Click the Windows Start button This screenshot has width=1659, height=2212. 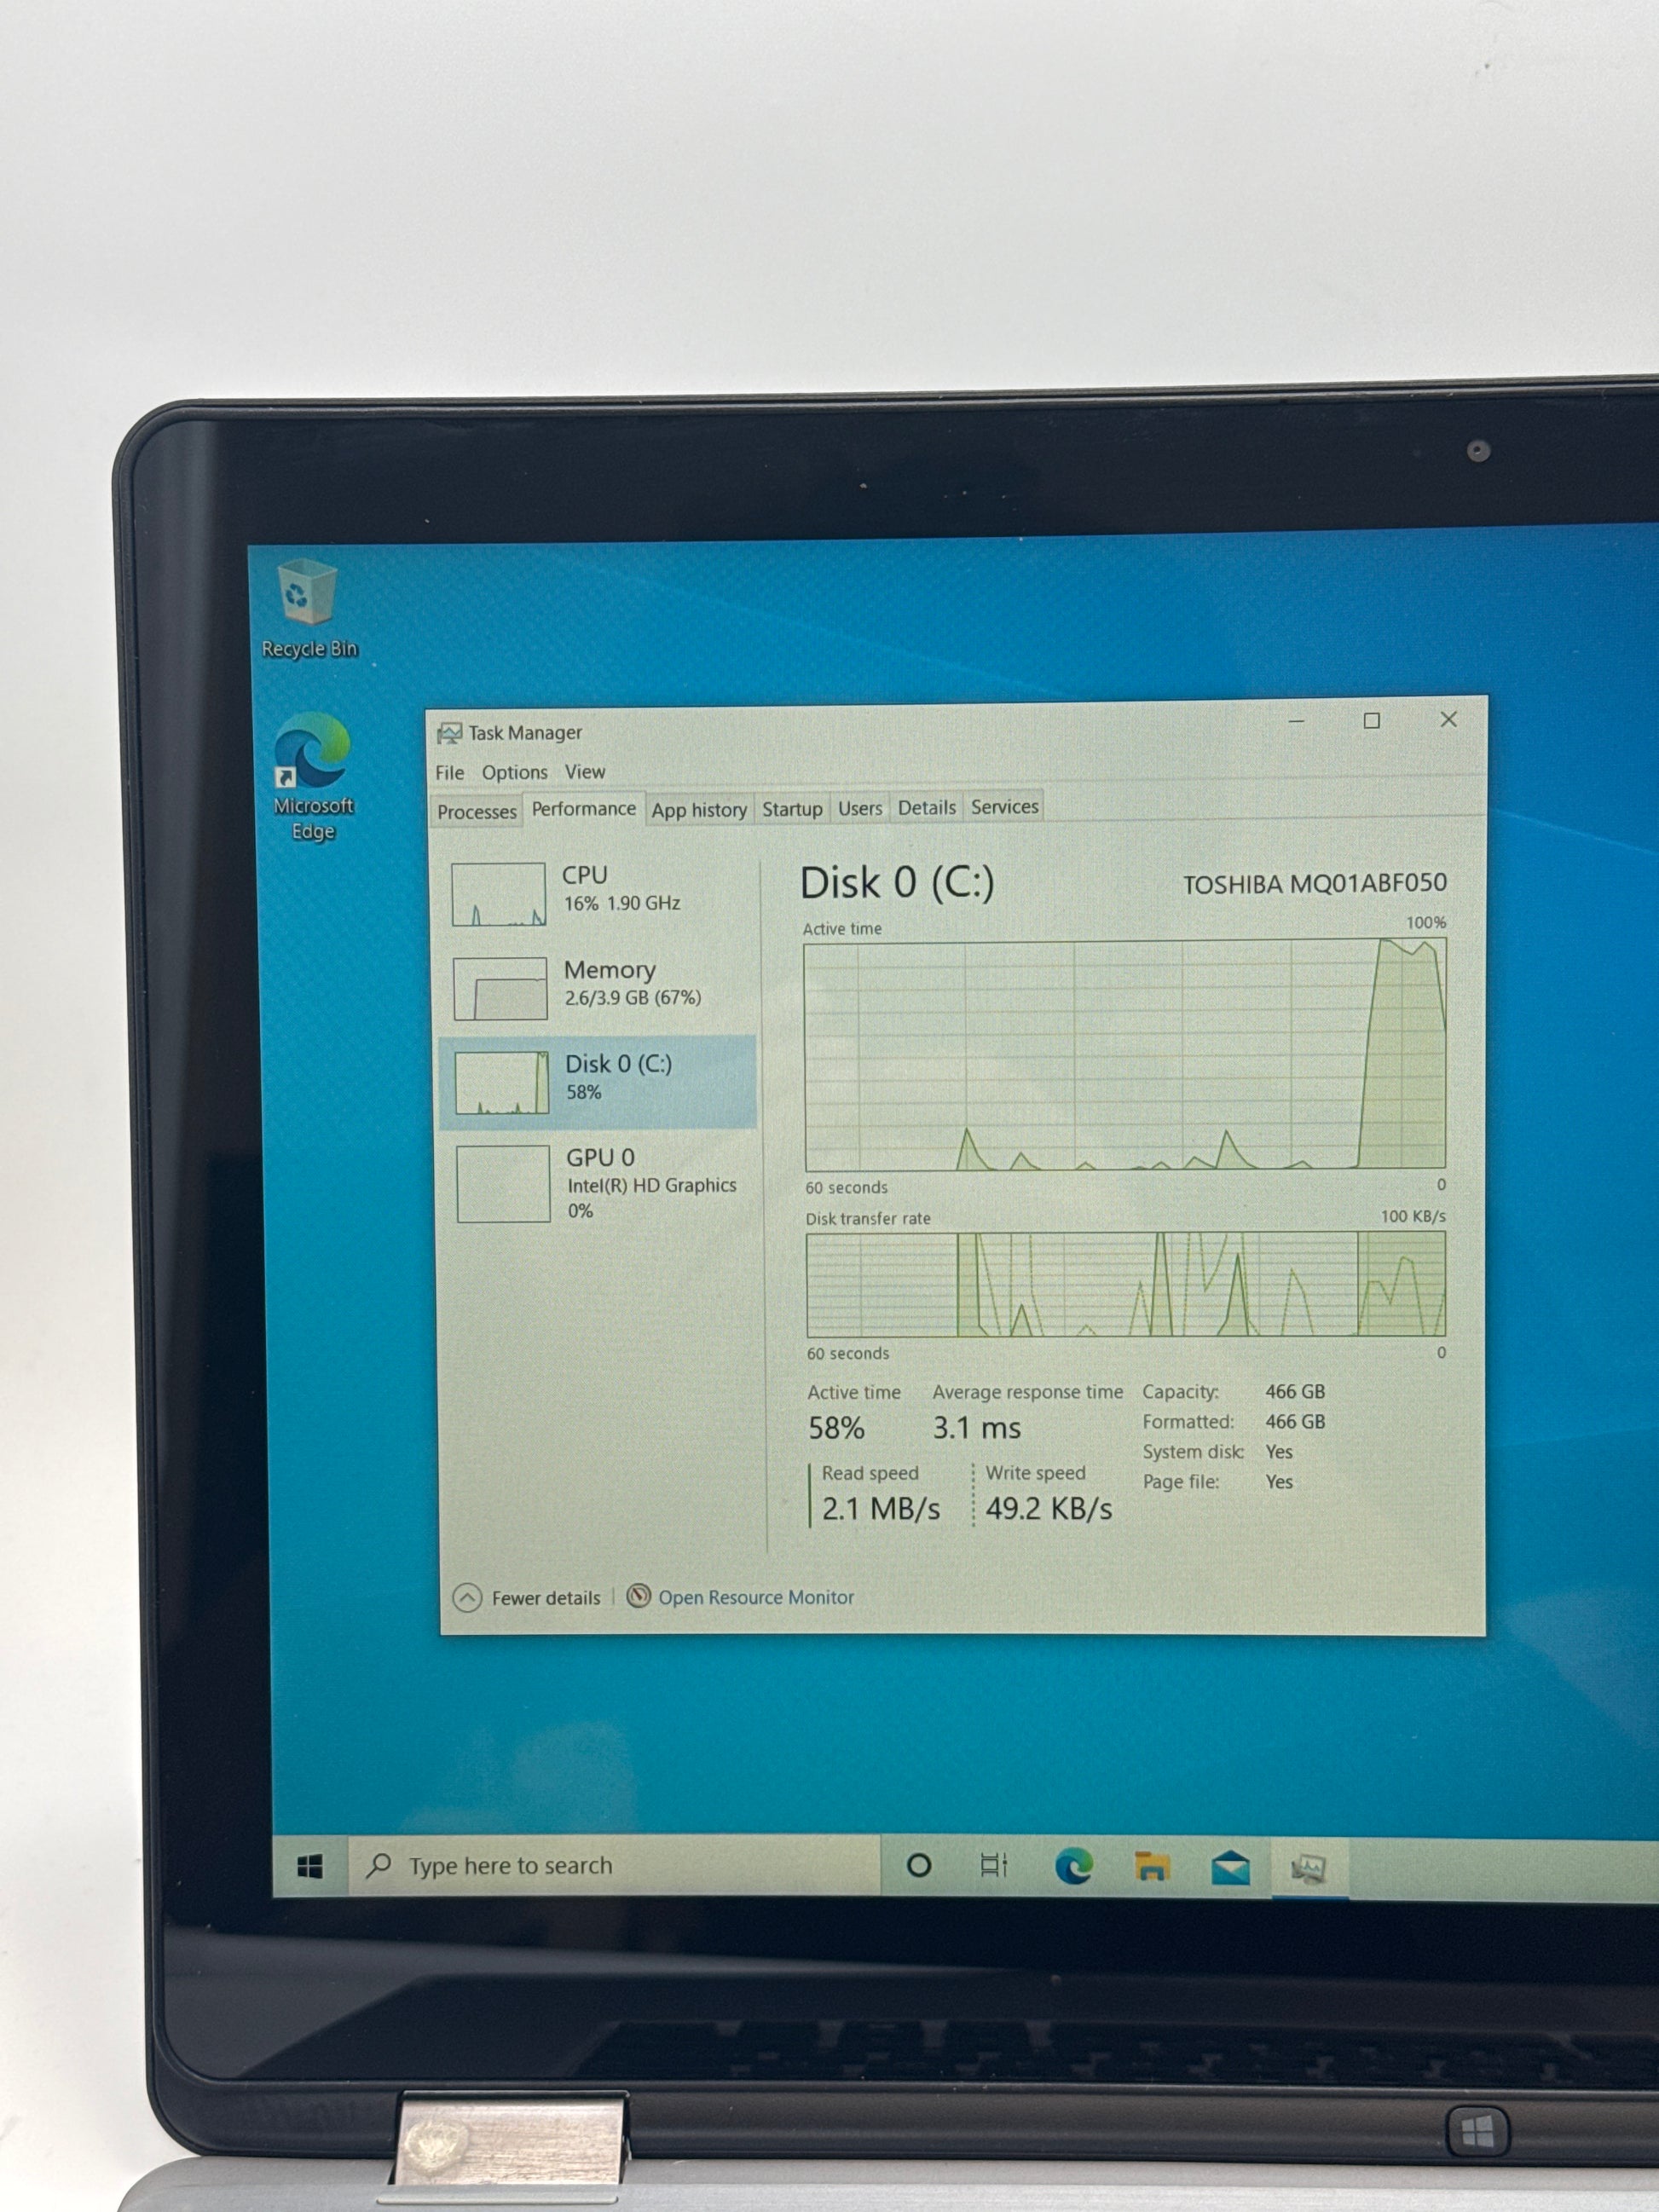pos(310,1866)
